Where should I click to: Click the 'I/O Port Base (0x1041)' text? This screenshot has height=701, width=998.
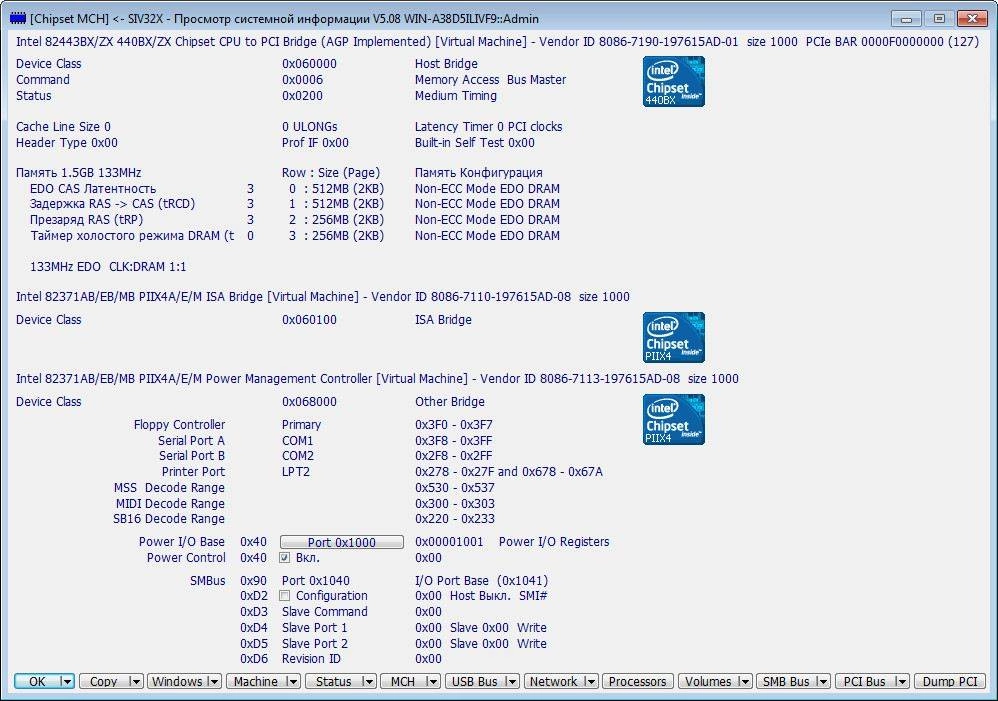[x=481, y=581]
